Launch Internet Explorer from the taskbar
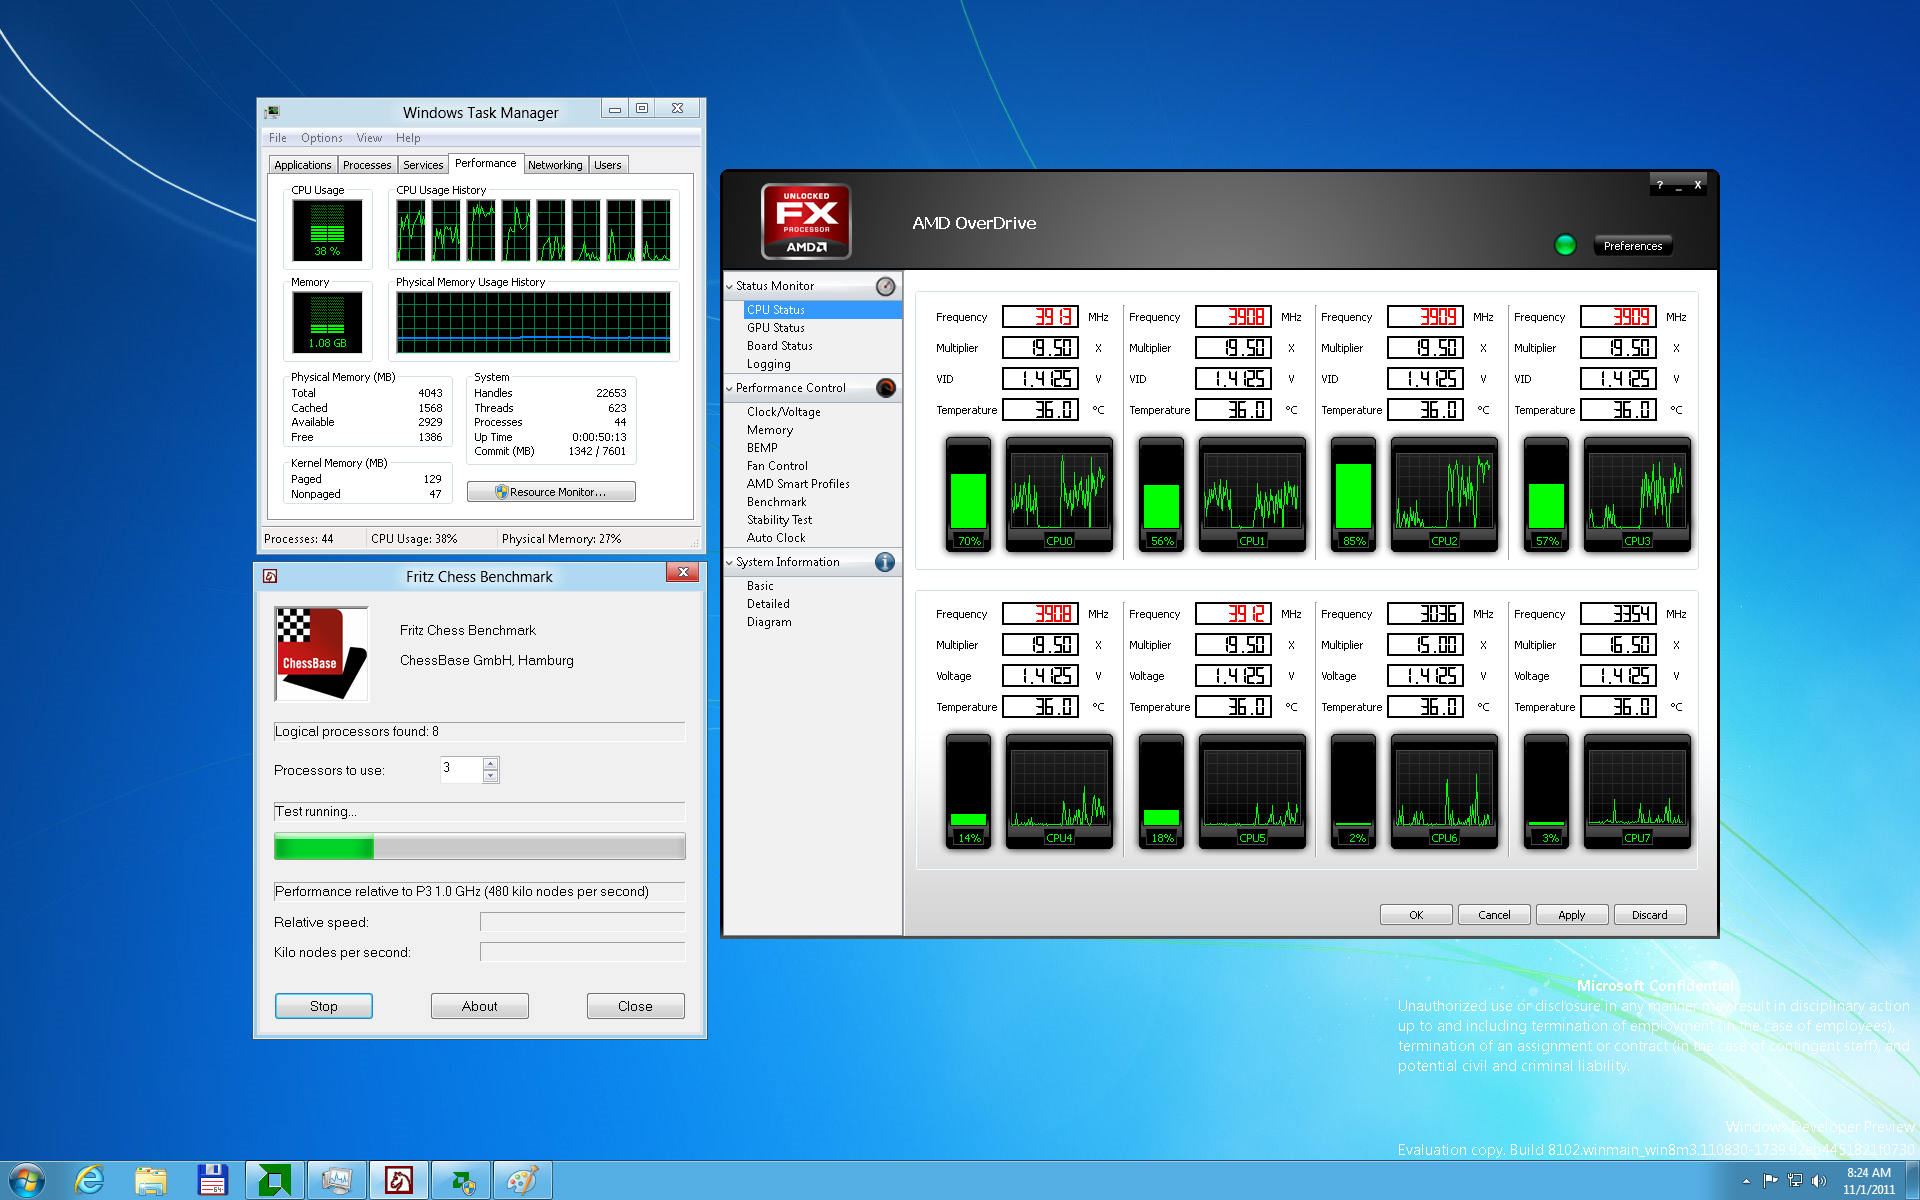Image resolution: width=1920 pixels, height=1200 pixels. click(x=89, y=1180)
